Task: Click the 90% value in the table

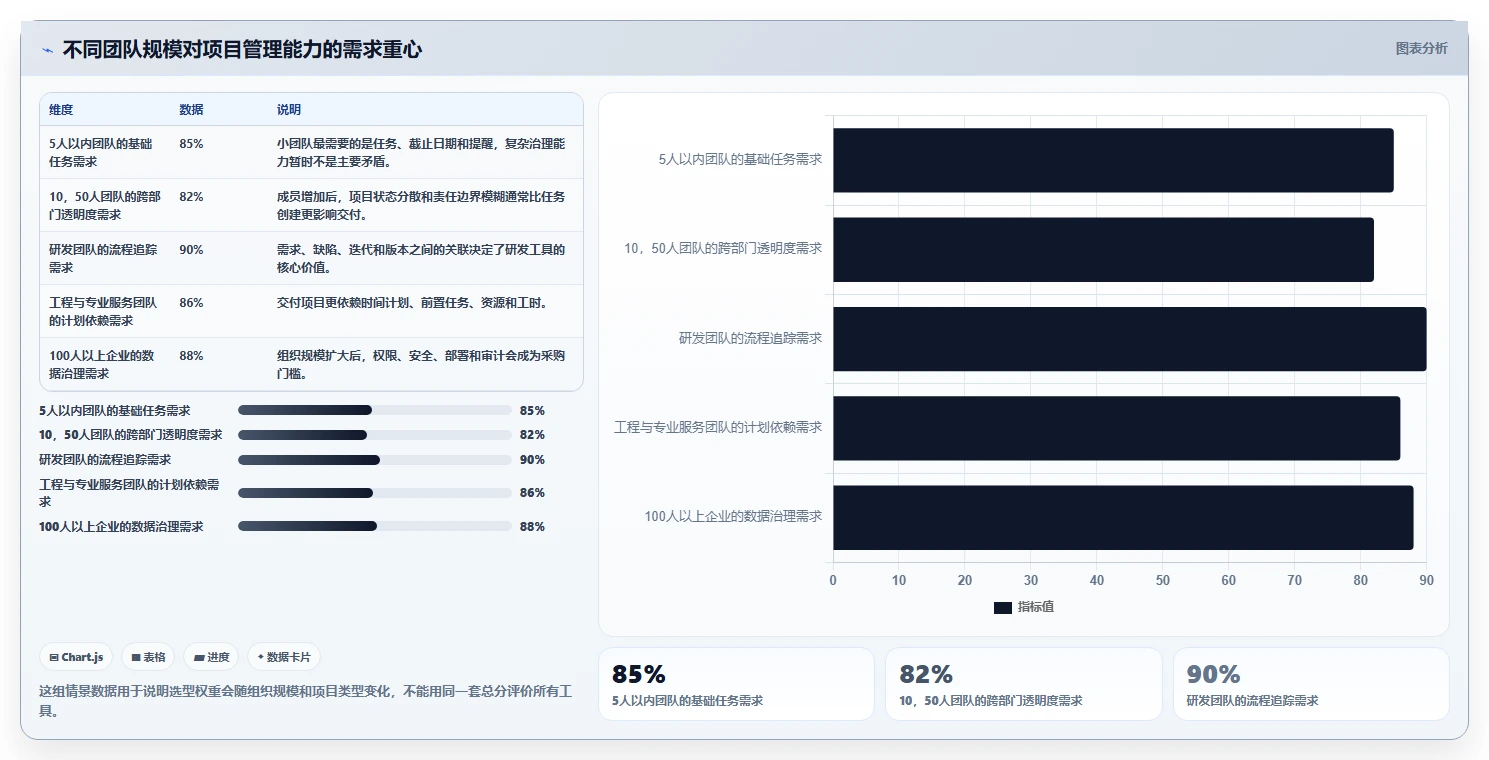Action: (x=191, y=250)
